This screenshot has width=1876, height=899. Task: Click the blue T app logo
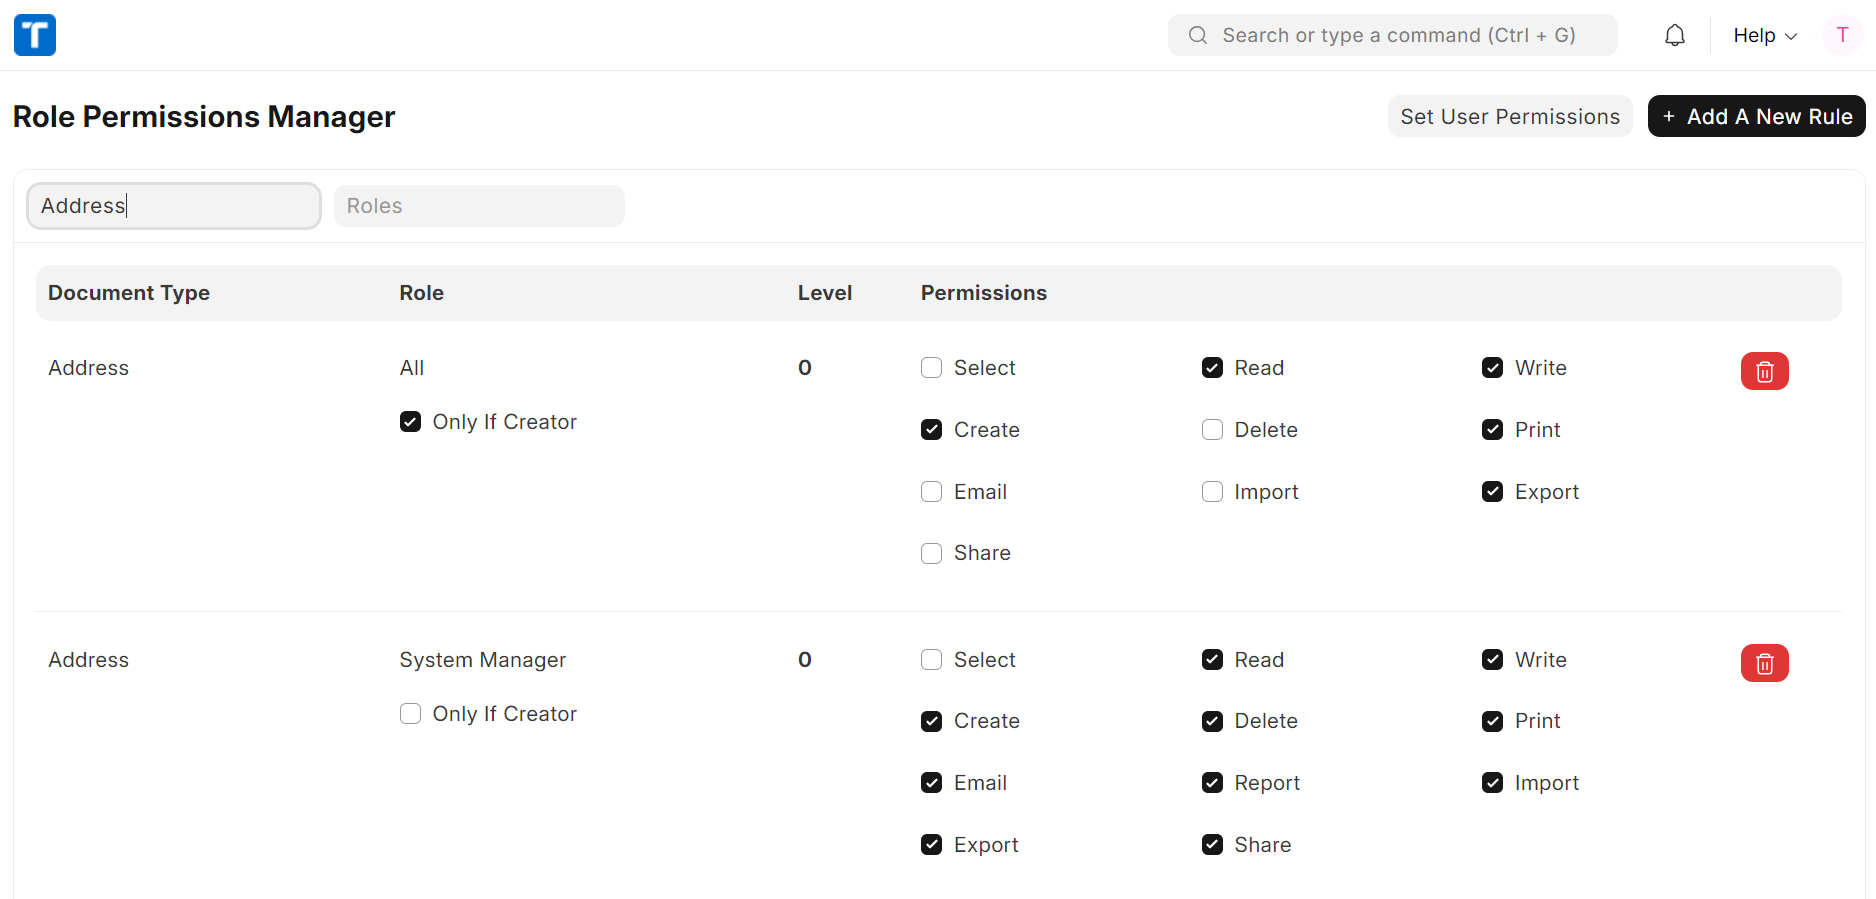(35, 35)
